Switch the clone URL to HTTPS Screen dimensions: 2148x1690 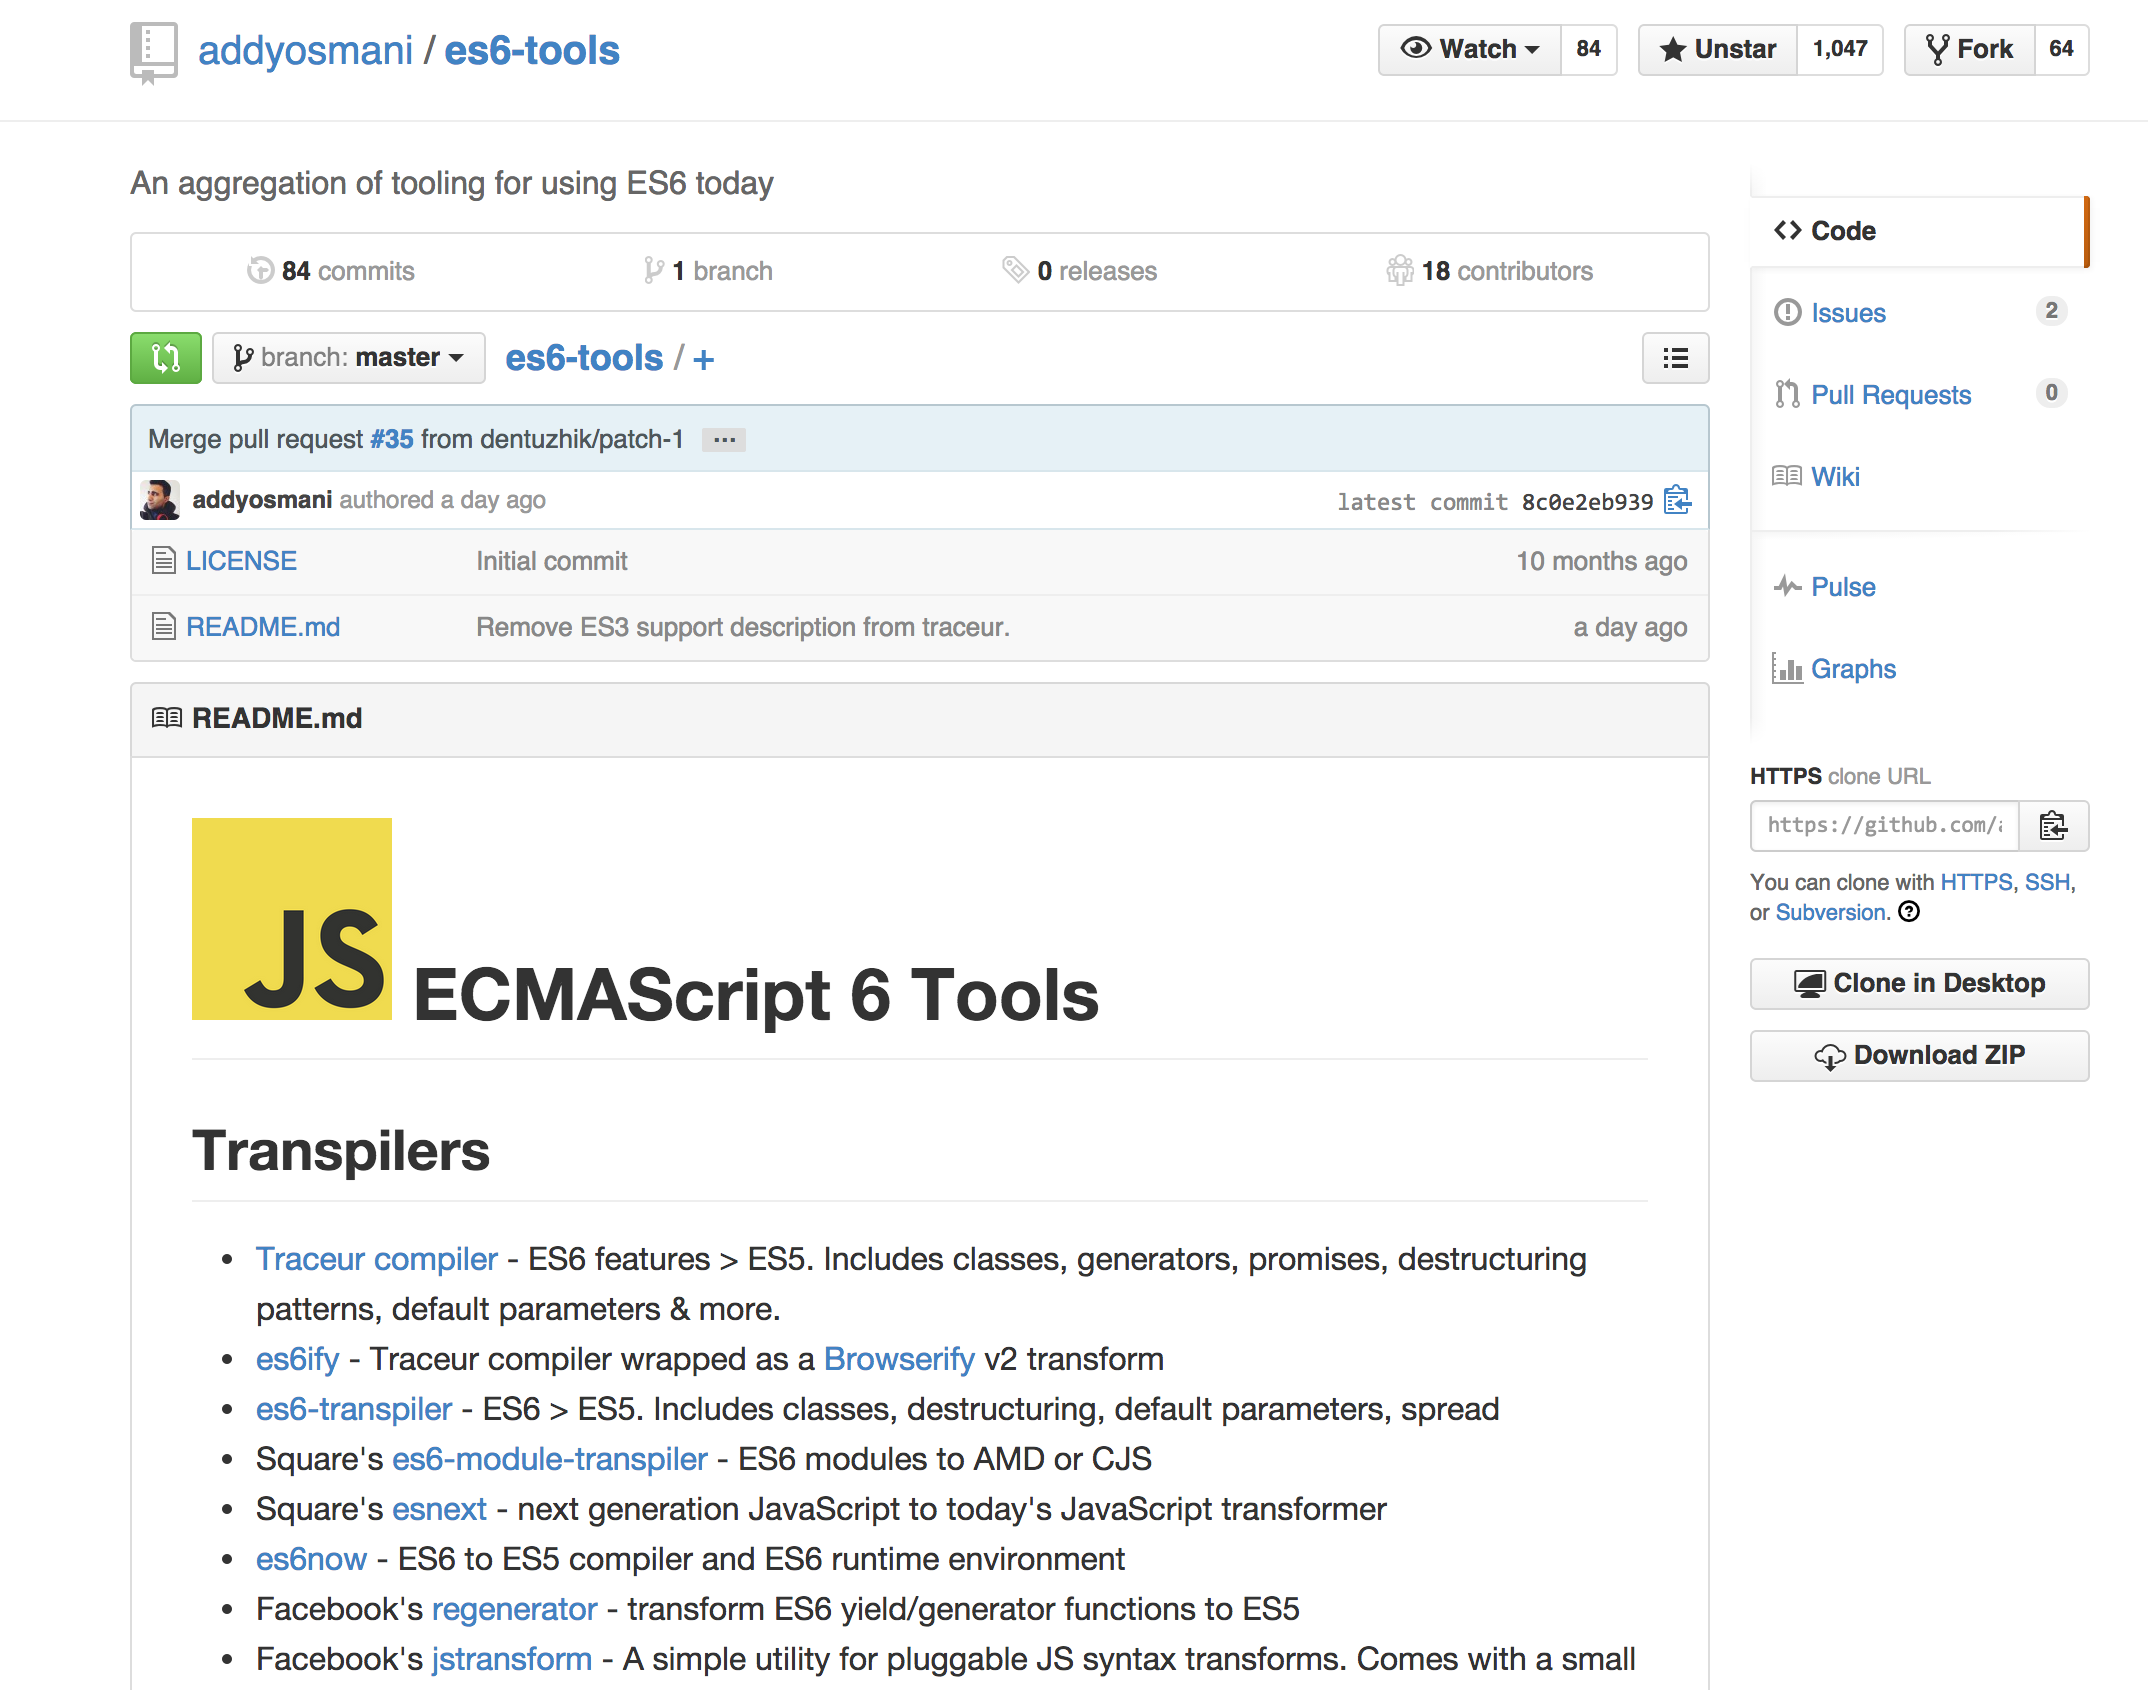click(x=1976, y=882)
